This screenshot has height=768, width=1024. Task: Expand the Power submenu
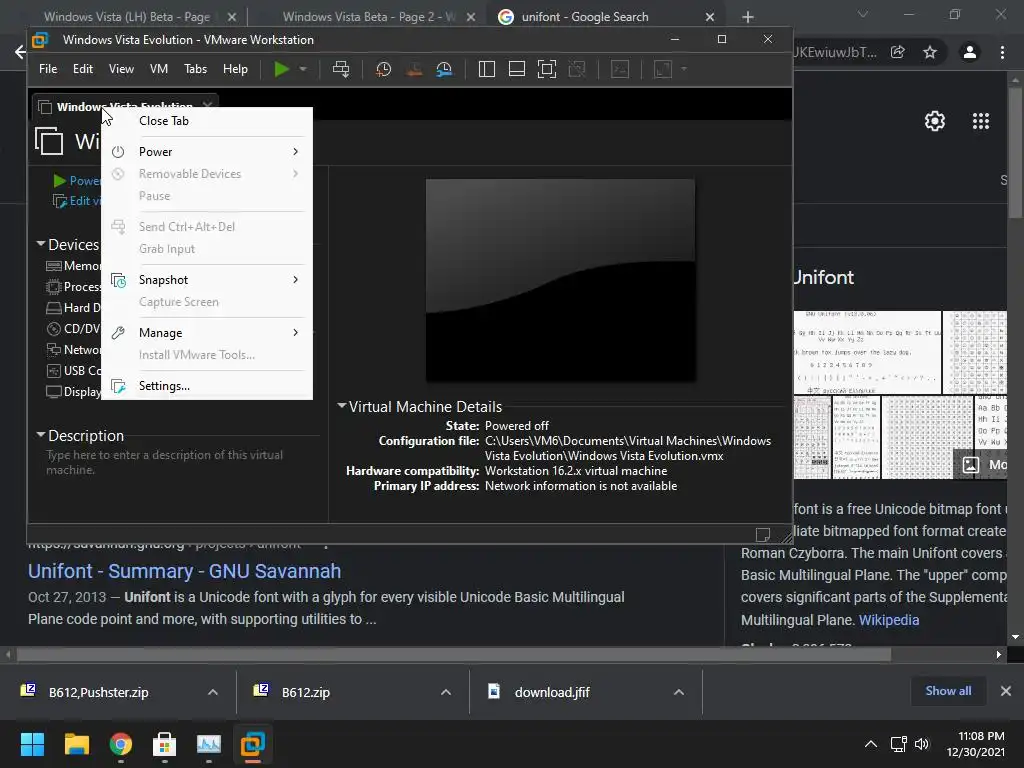[207, 152]
